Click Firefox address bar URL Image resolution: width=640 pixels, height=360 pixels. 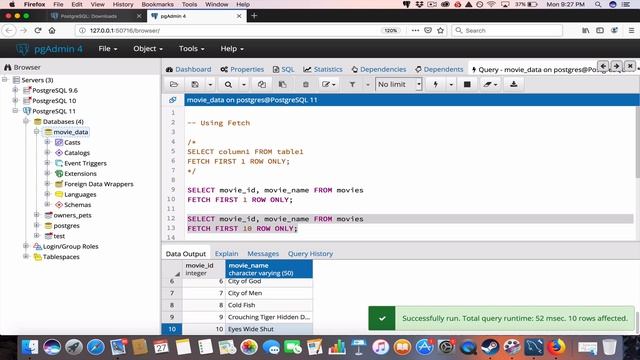[125, 30]
